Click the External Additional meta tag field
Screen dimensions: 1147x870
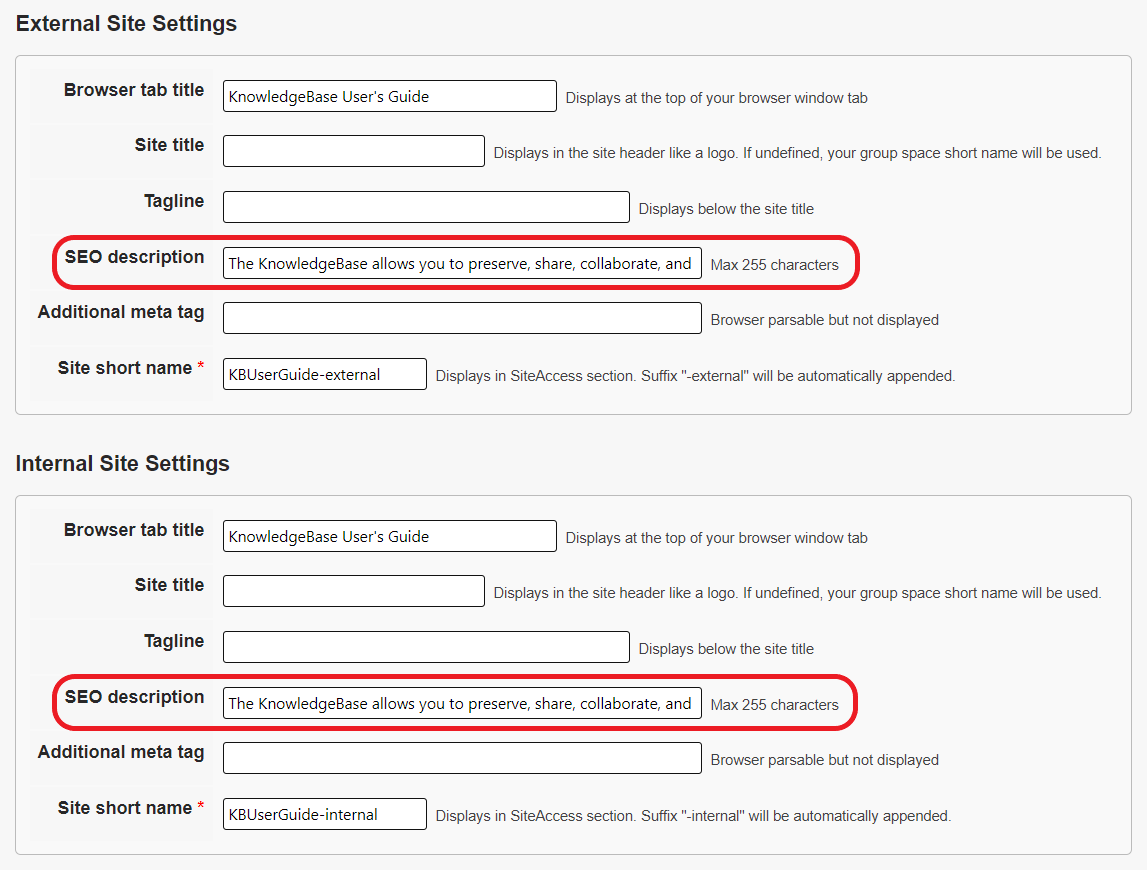pyautogui.click(x=462, y=318)
